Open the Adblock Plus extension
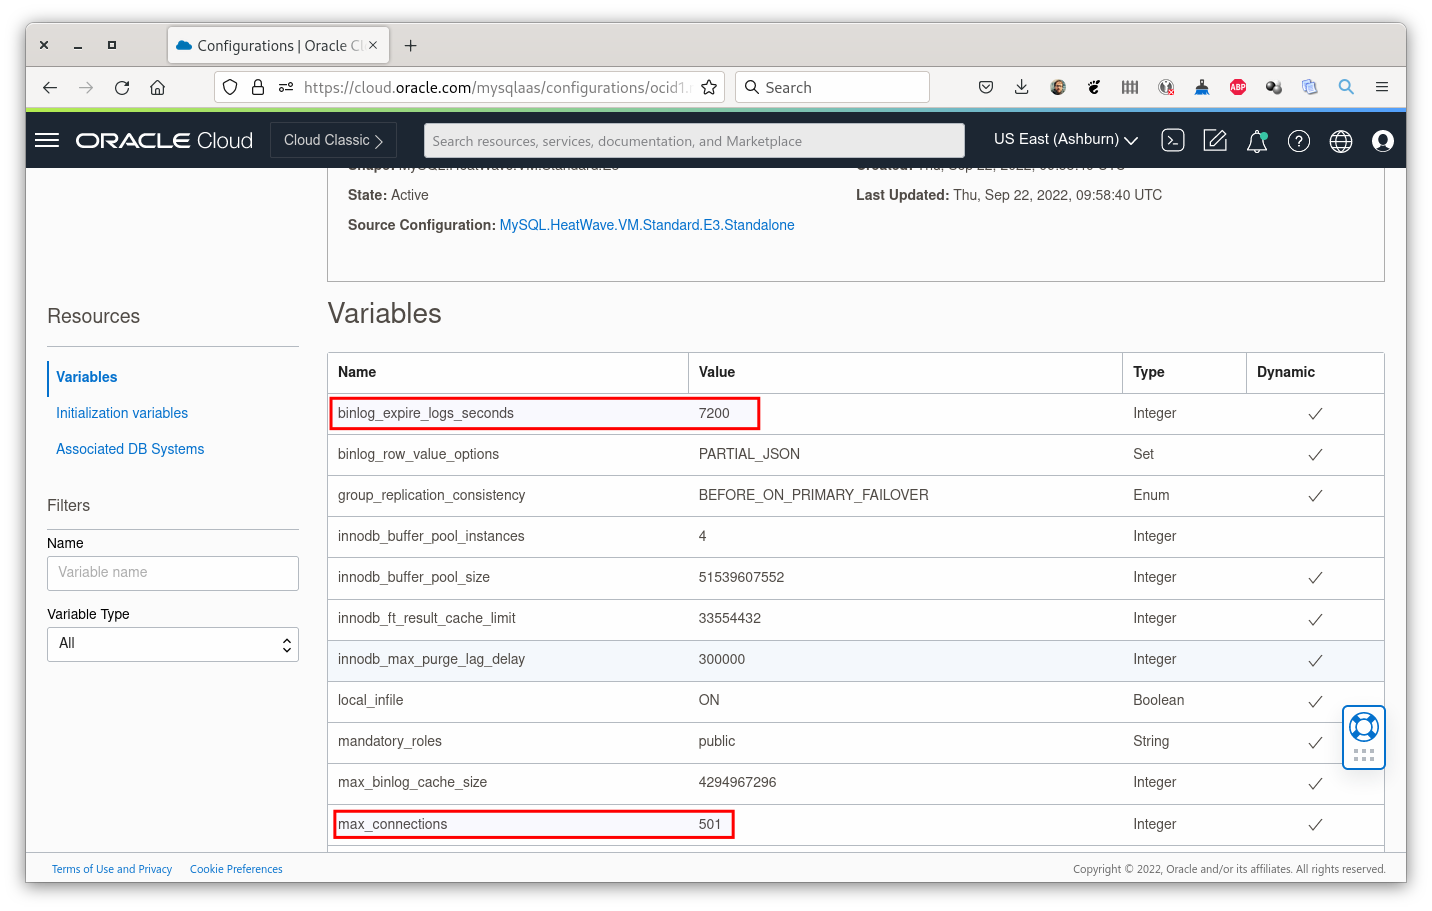This screenshot has width=1432, height=911. click(x=1238, y=88)
